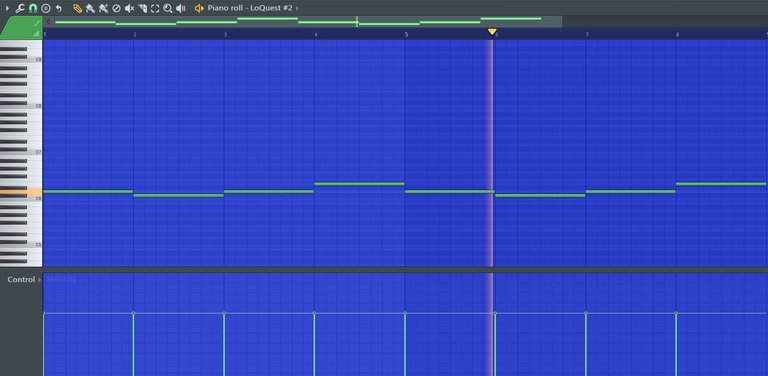
Task: Open the Control event lane selector
Action: [24, 280]
